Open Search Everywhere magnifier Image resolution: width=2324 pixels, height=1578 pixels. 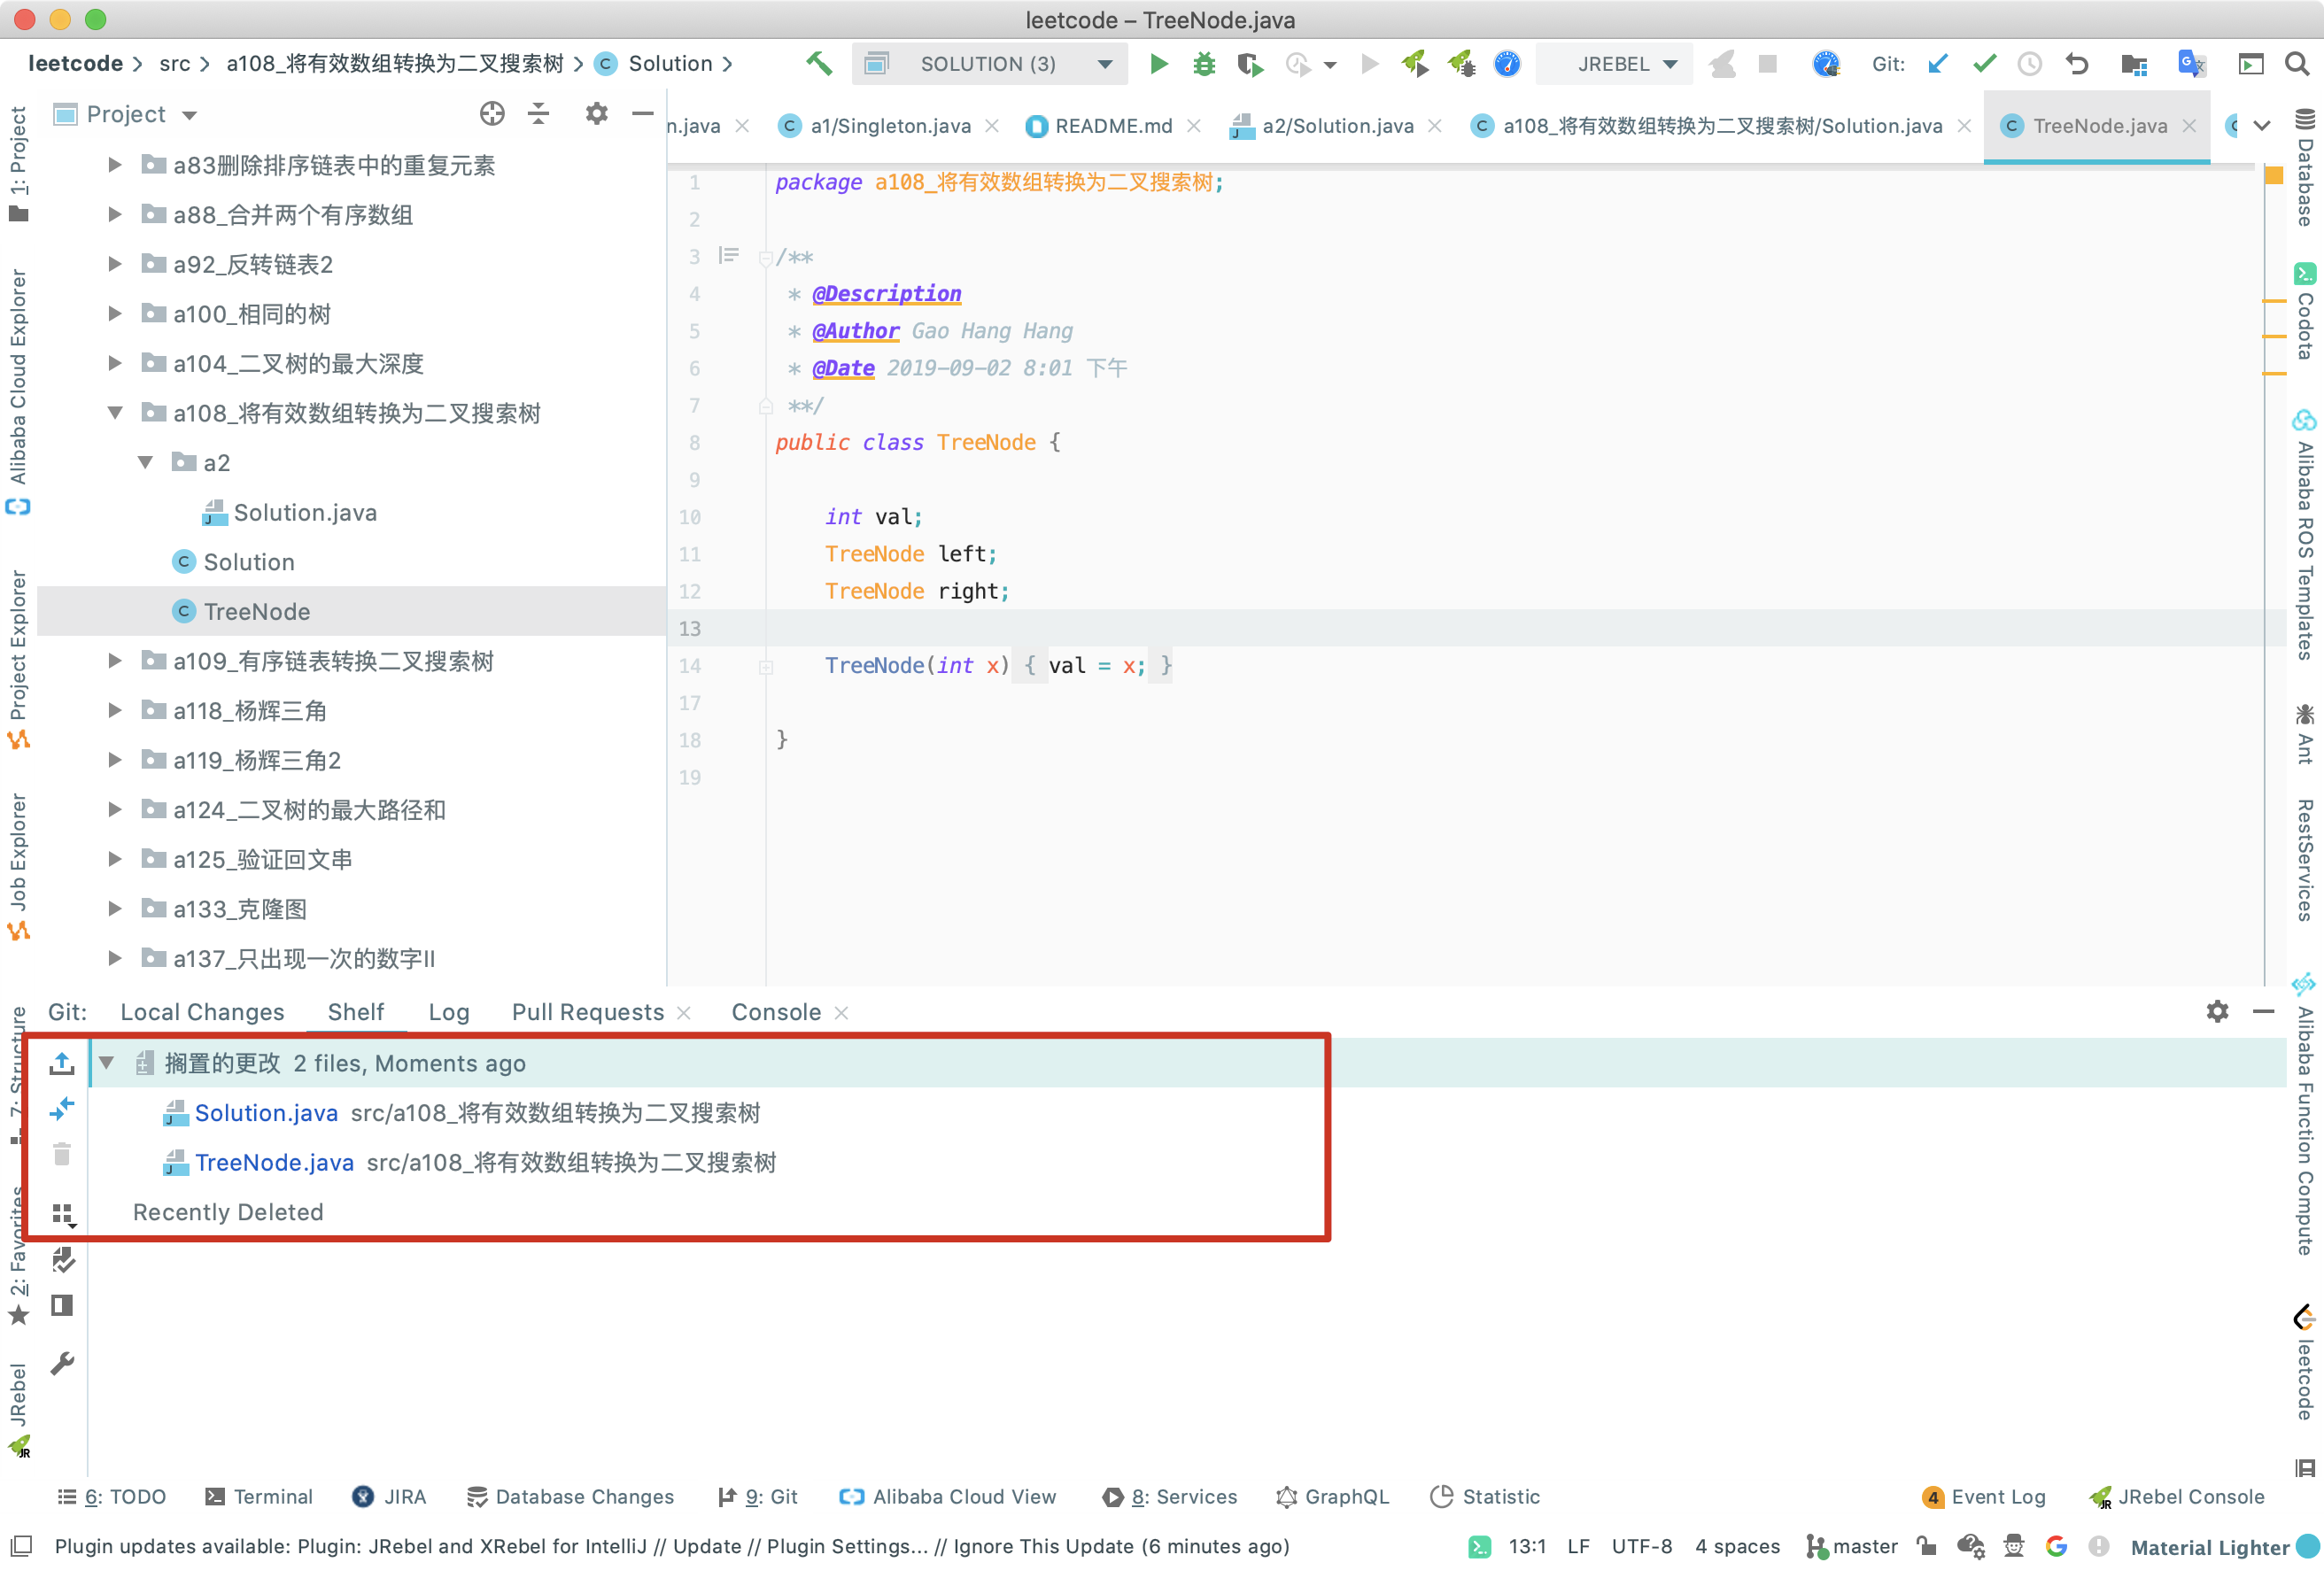[2297, 63]
